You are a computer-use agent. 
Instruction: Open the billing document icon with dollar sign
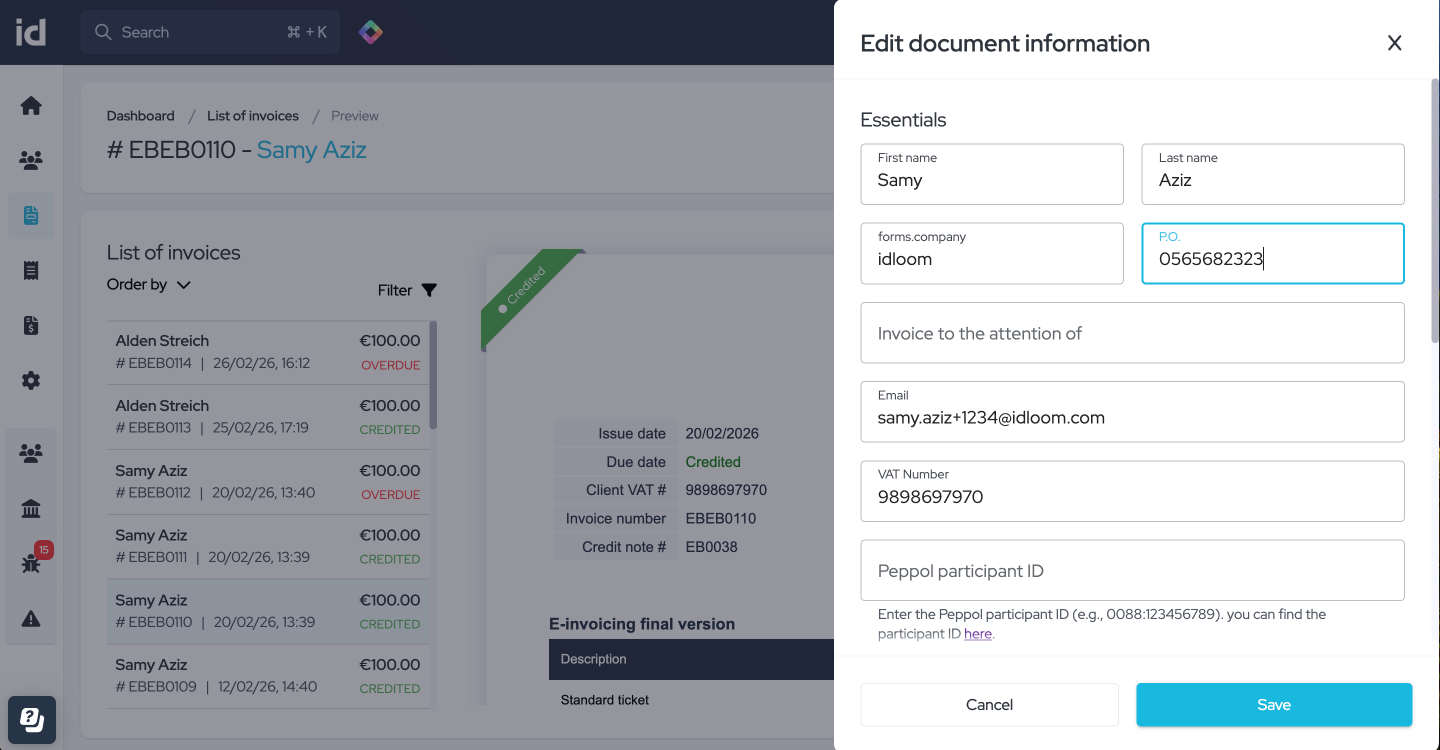[x=31, y=324]
